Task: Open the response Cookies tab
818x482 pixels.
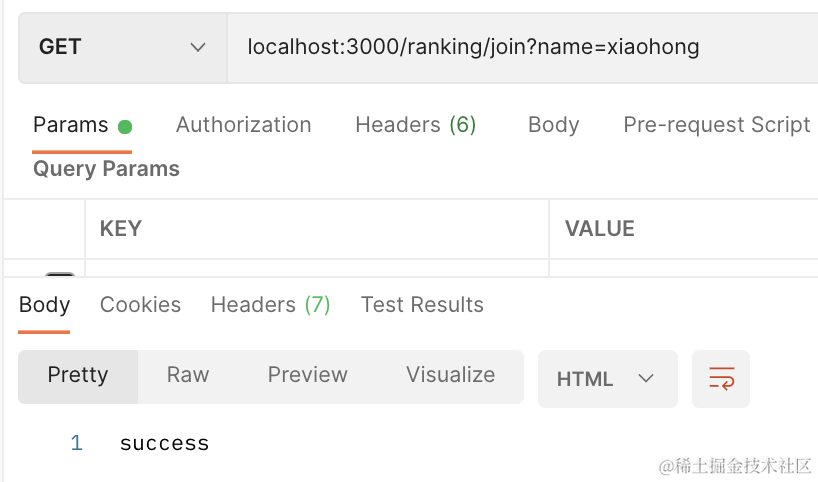Action: coord(140,305)
